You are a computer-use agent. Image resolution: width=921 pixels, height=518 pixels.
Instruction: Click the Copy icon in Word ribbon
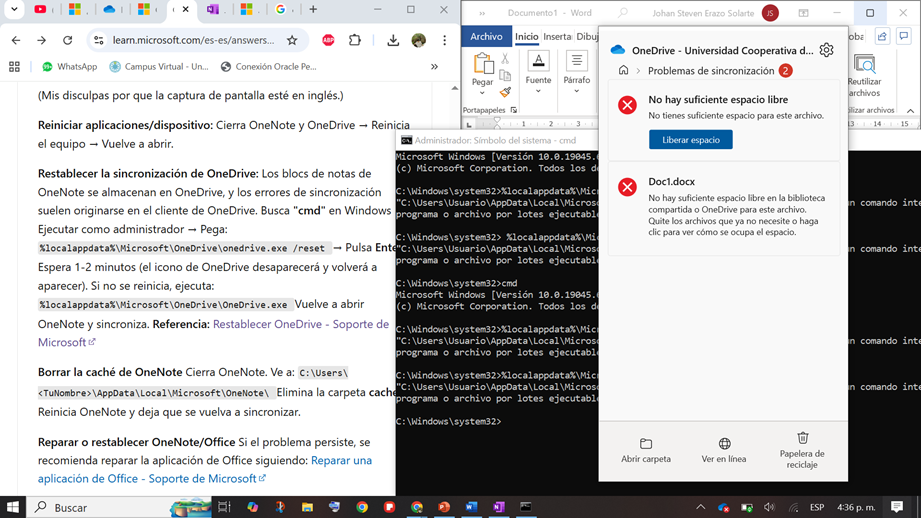pyautogui.click(x=505, y=75)
